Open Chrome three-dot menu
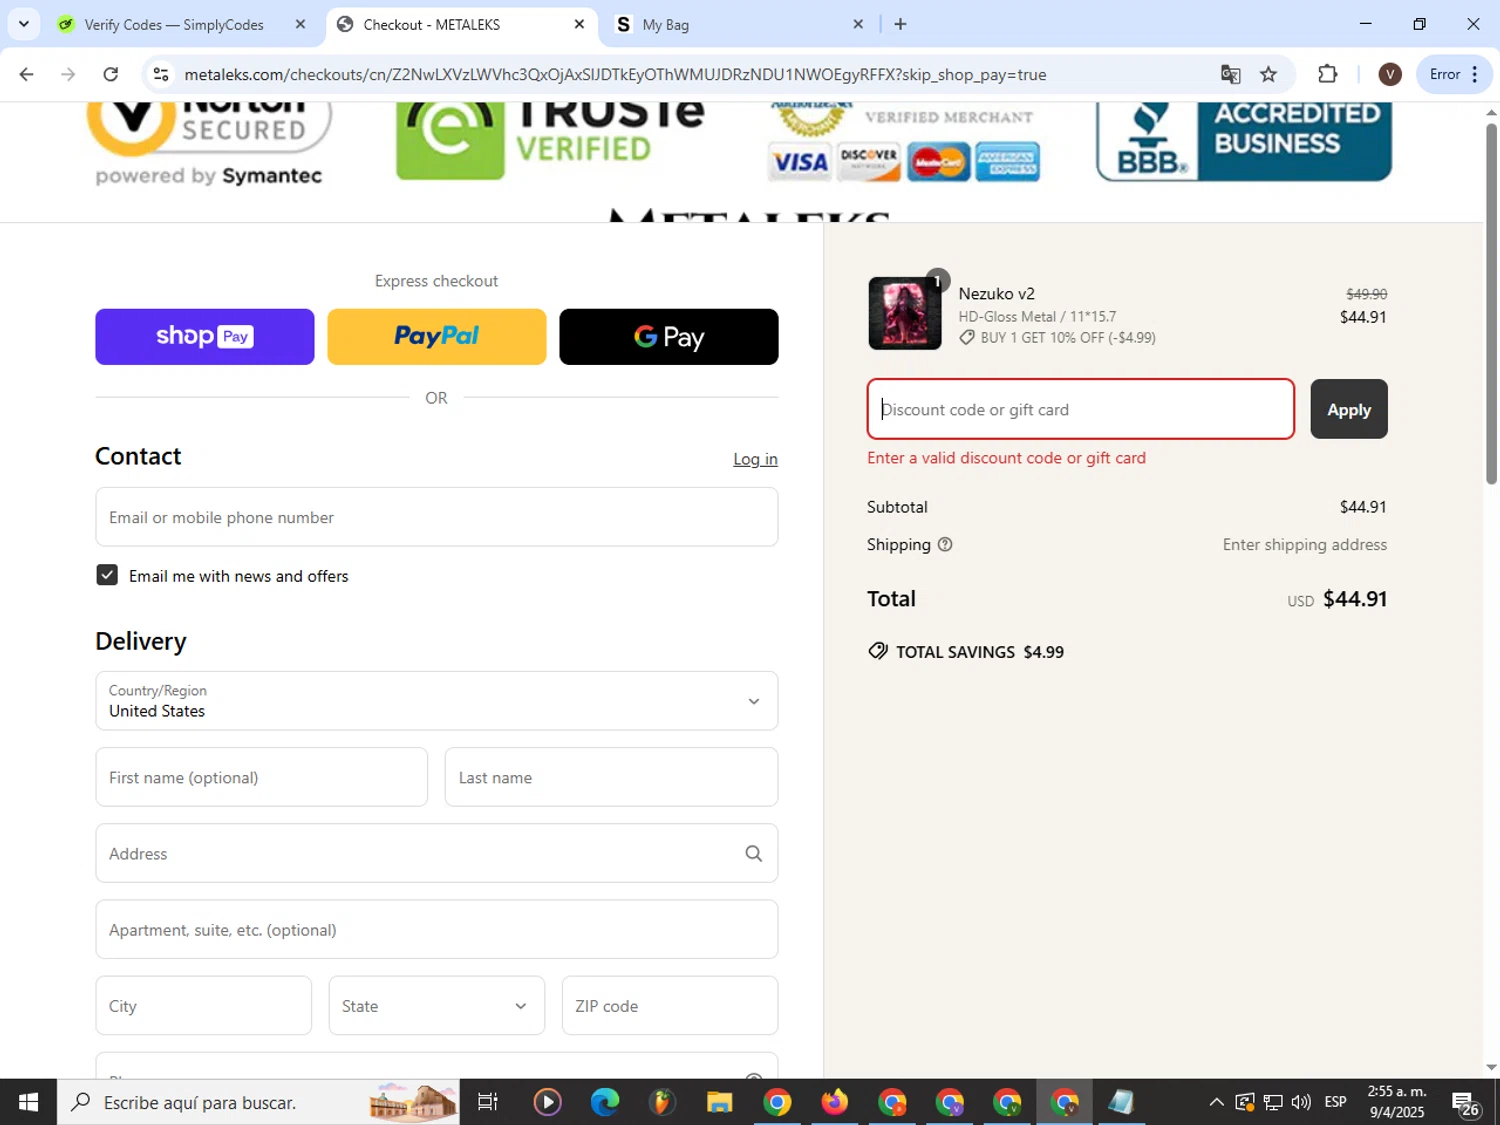Screen dimensions: 1500x1125 pyautogui.click(x=1475, y=74)
